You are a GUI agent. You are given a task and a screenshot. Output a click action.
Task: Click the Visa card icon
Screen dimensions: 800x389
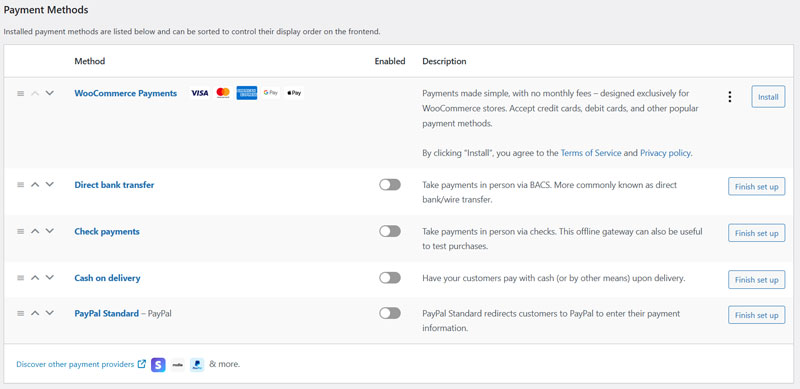coord(199,93)
